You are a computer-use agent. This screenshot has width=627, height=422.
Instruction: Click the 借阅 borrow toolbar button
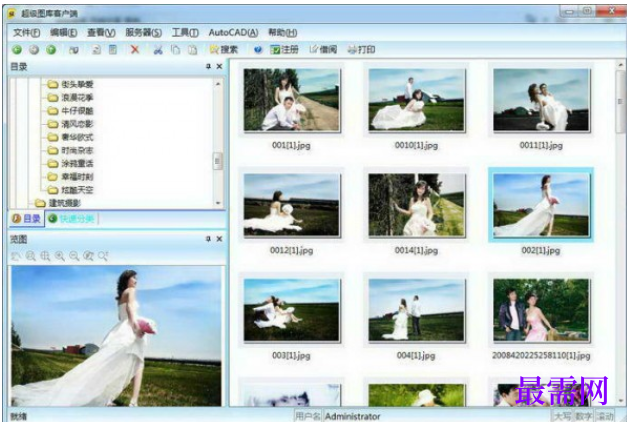coord(323,50)
